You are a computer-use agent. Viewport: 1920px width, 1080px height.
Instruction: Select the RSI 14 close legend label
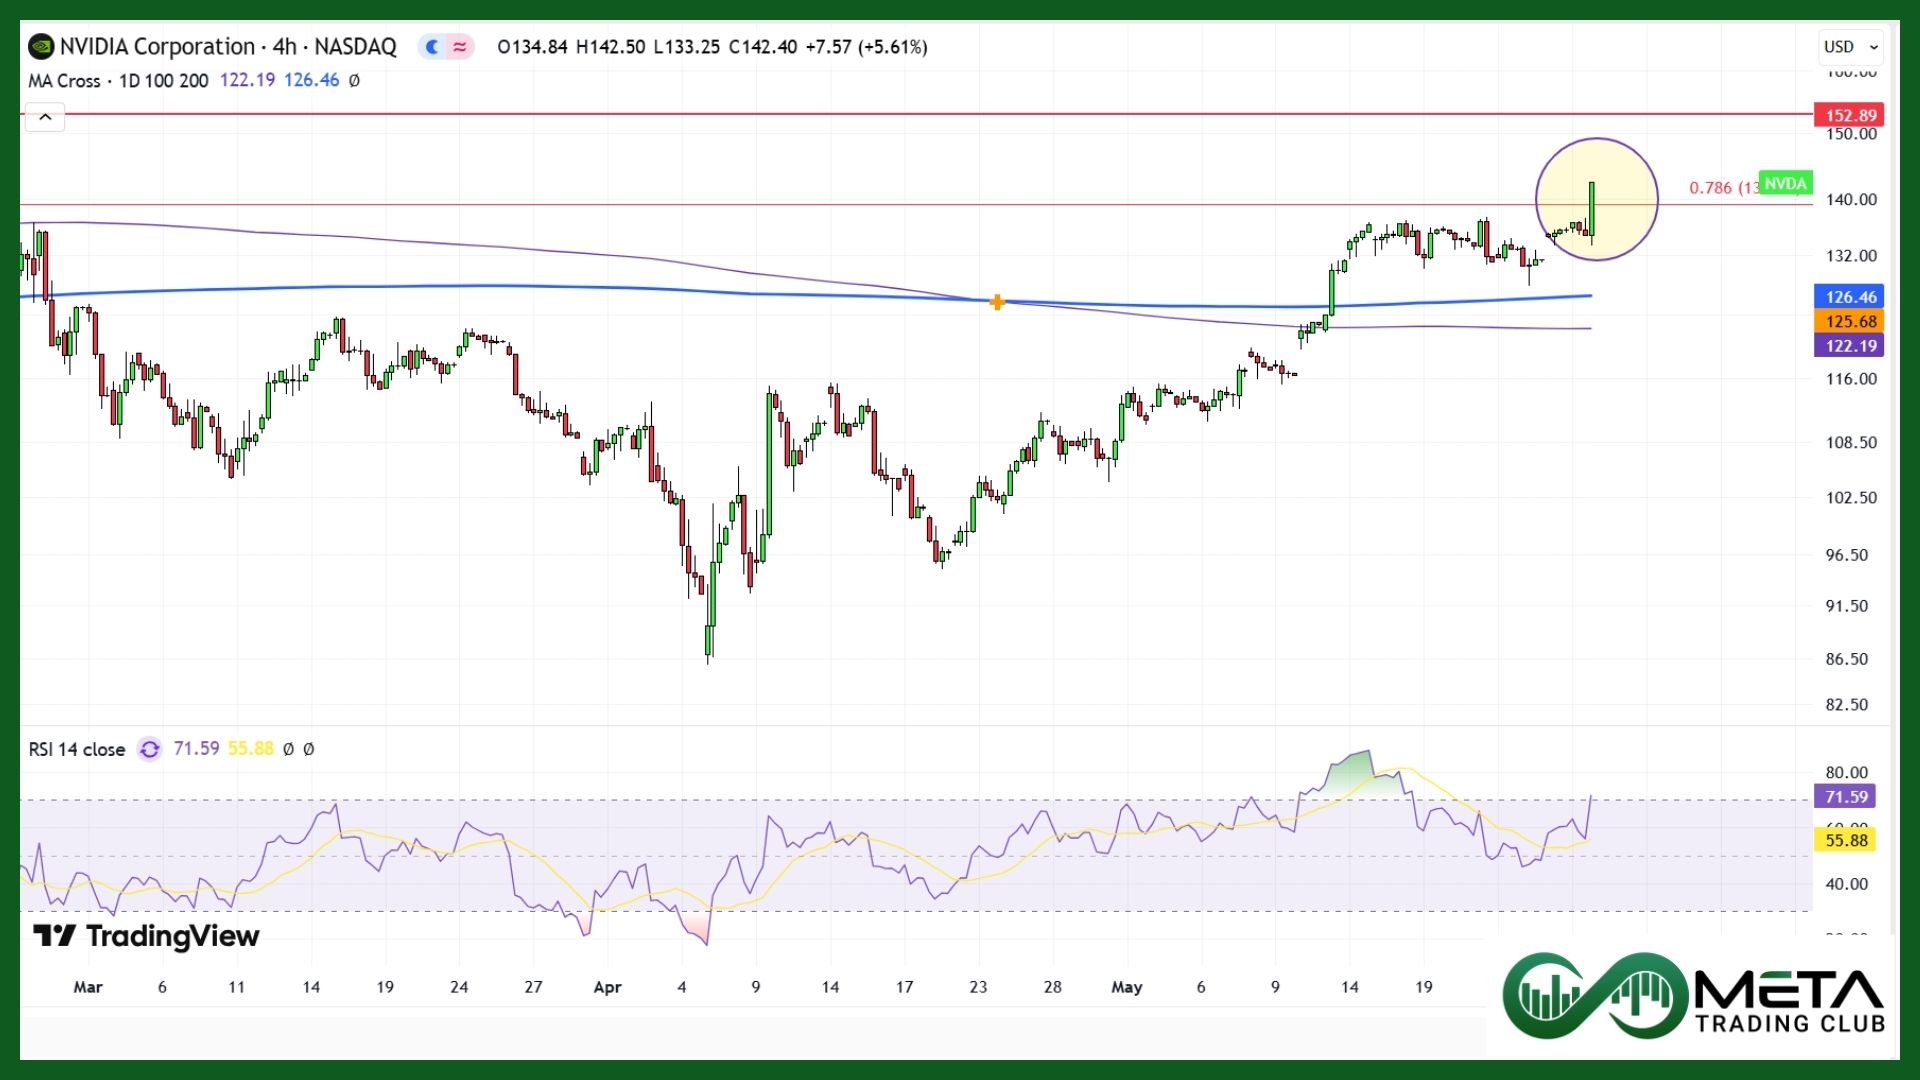pyautogui.click(x=77, y=749)
